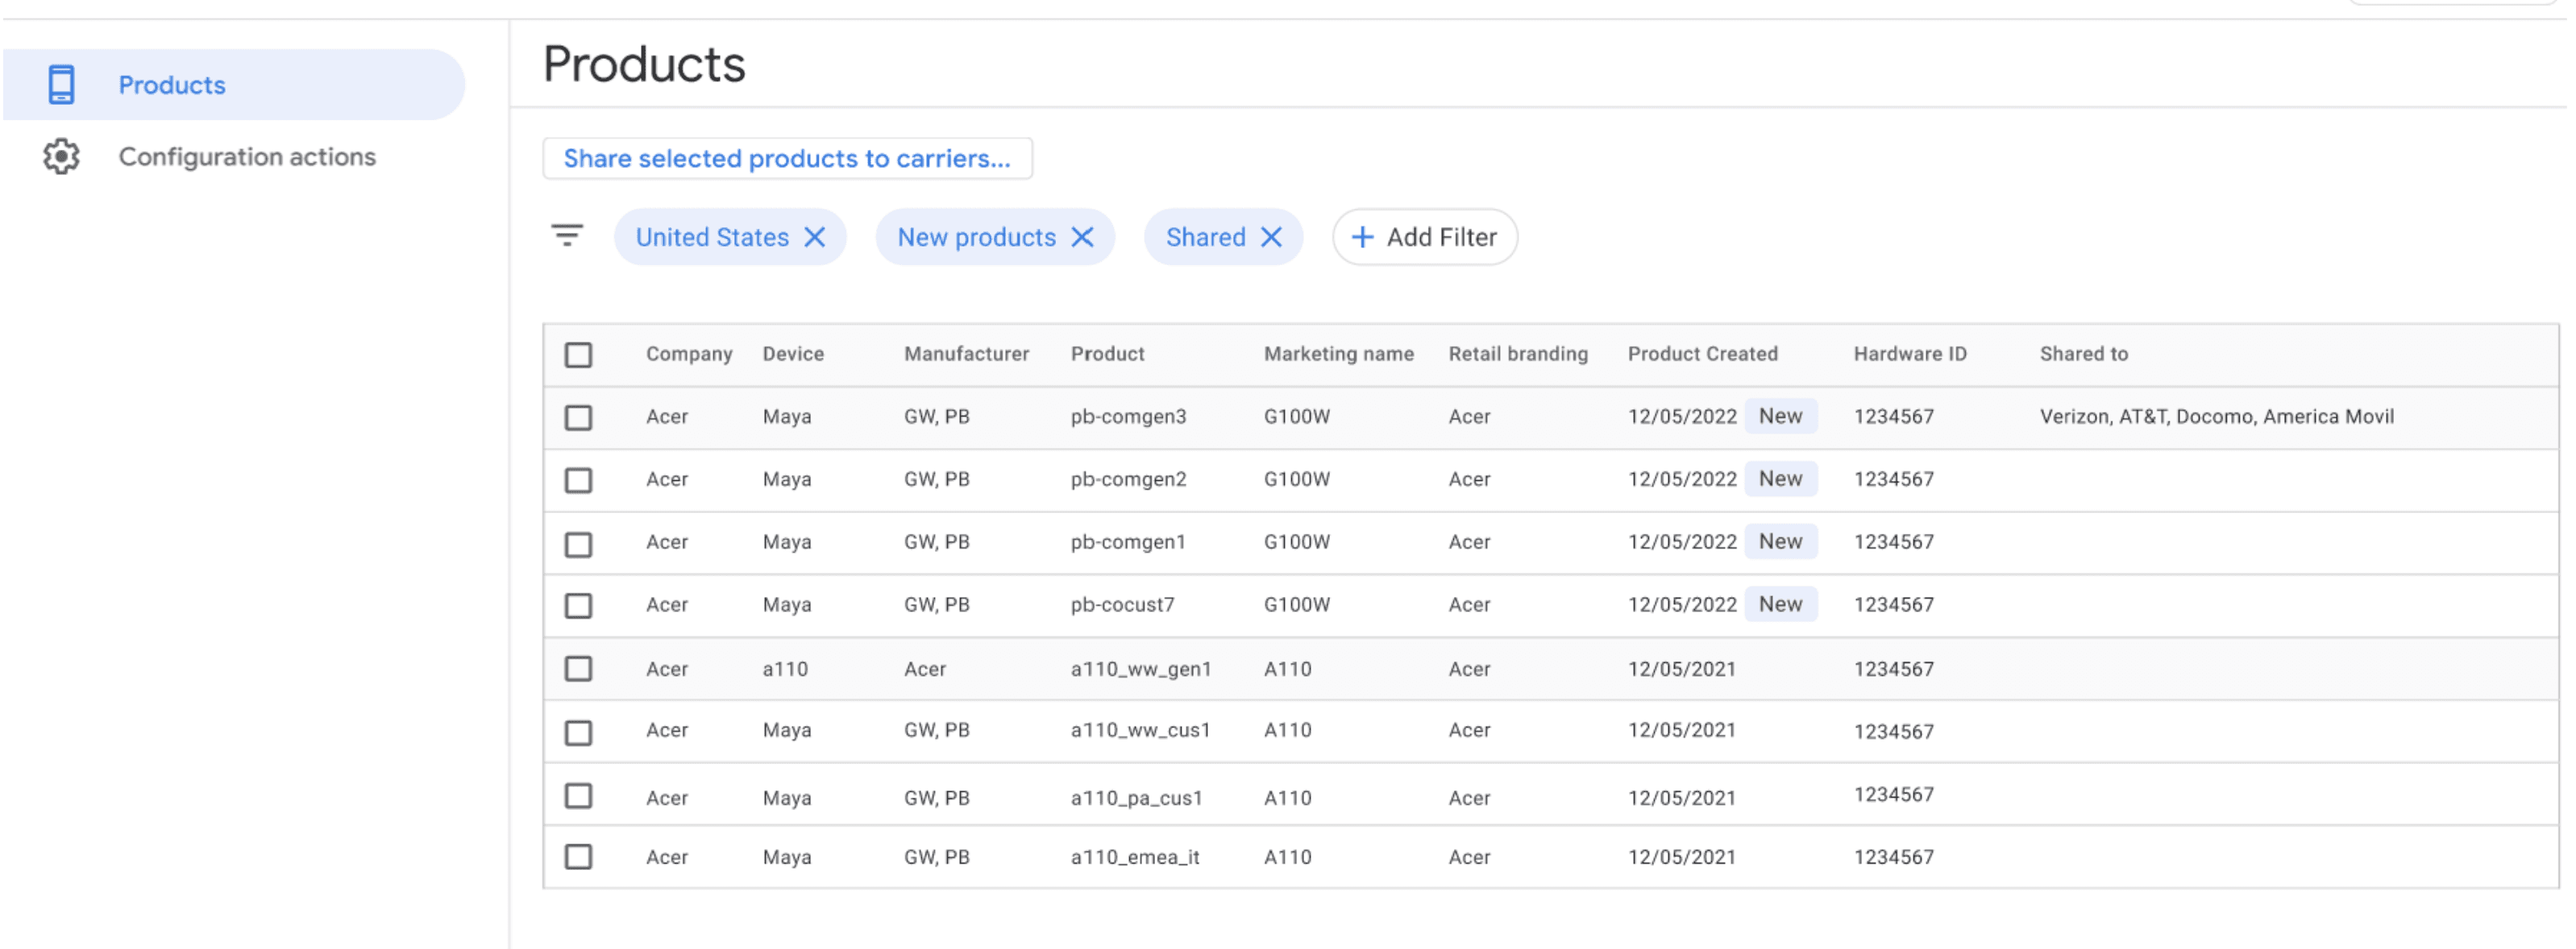This screenshot has width=2576, height=949.
Task: Sort by the Company column header
Action: (688, 354)
